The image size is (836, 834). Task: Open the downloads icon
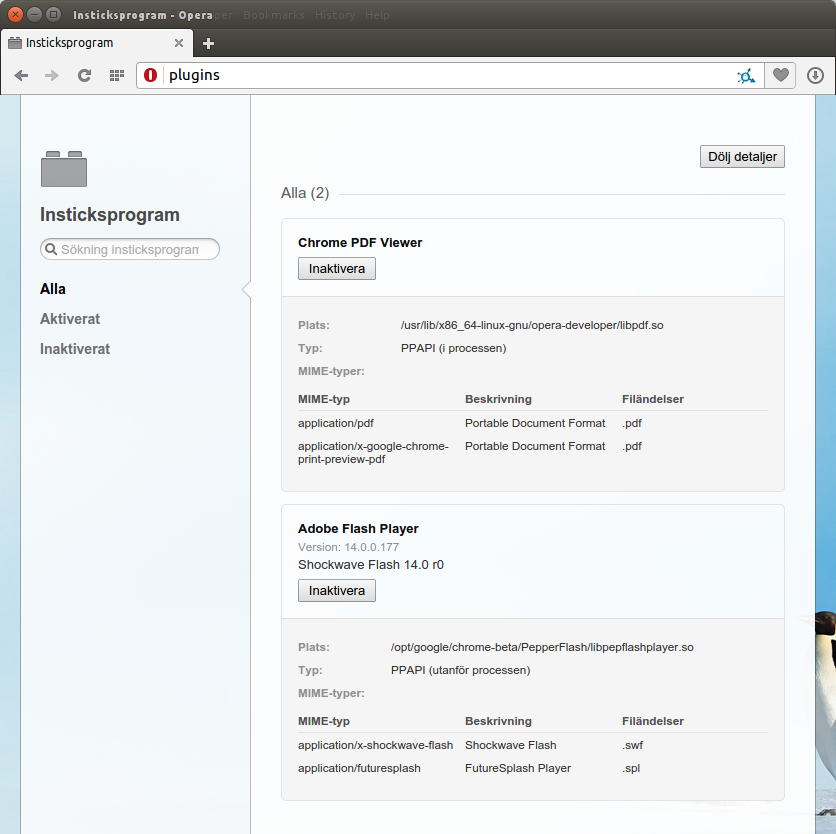tap(815, 76)
